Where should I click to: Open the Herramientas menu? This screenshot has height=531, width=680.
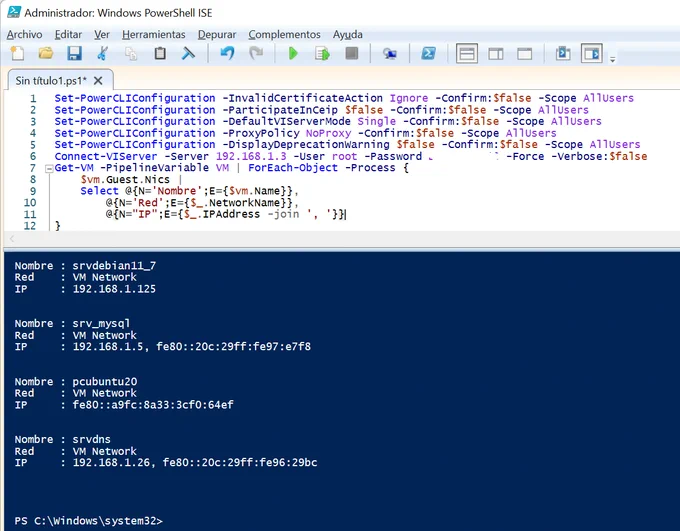coord(154,34)
